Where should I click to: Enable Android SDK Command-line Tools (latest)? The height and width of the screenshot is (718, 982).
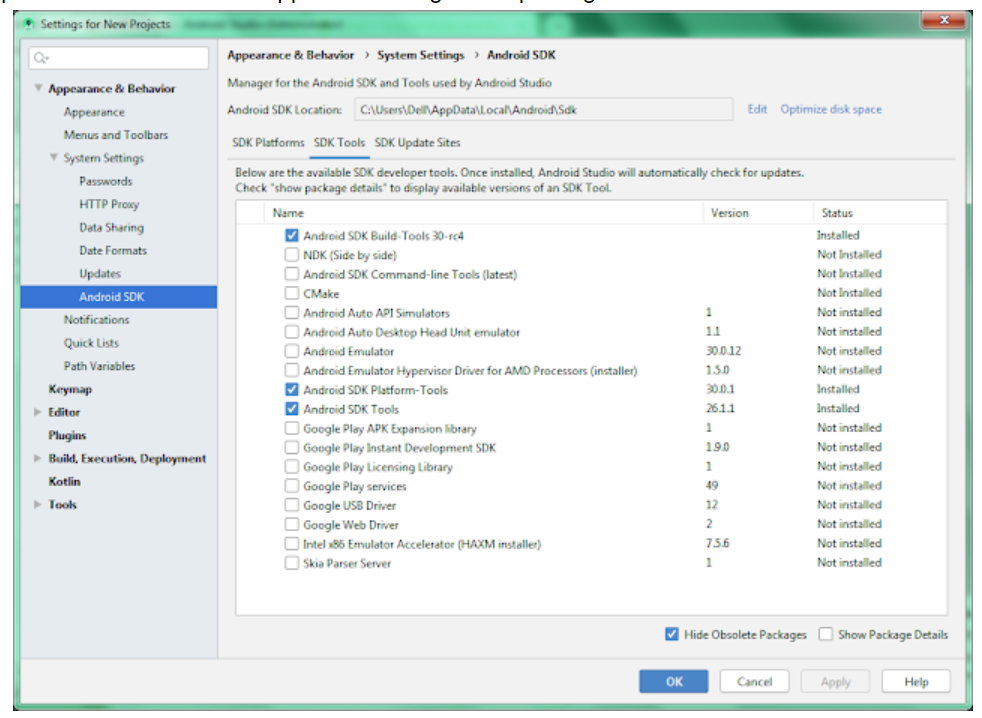291,274
